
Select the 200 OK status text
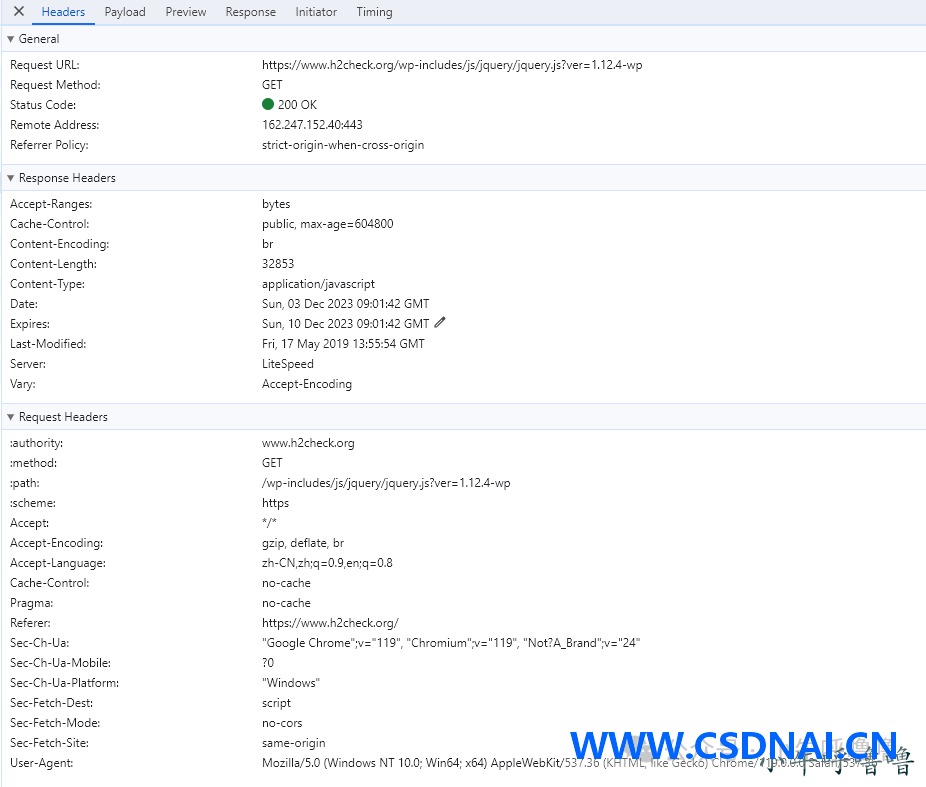click(x=297, y=105)
